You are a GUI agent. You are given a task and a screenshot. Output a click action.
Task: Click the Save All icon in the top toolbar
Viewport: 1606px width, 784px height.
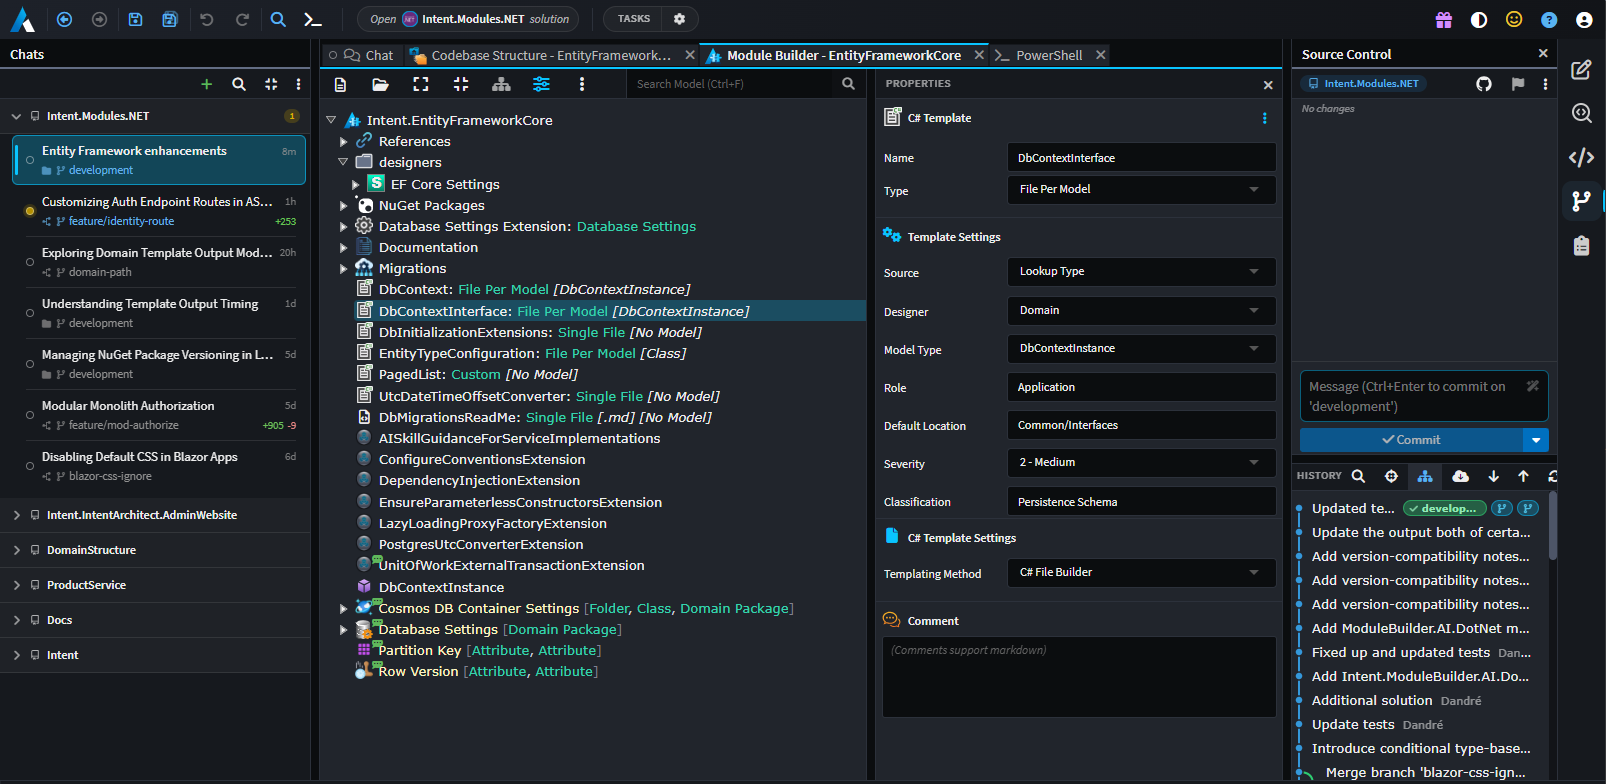click(170, 19)
